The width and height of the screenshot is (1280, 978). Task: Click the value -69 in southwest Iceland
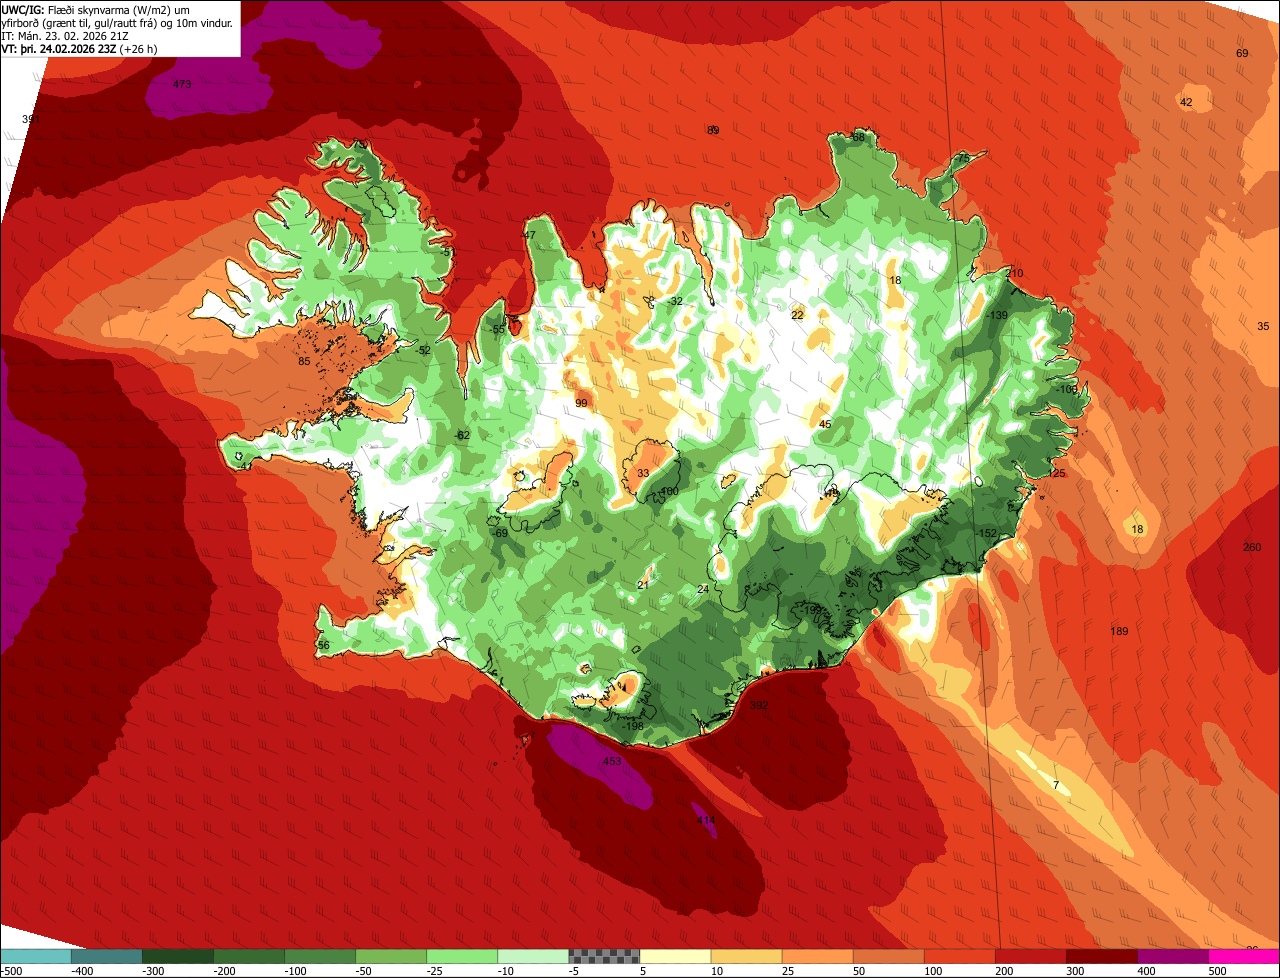(x=500, y=533)
